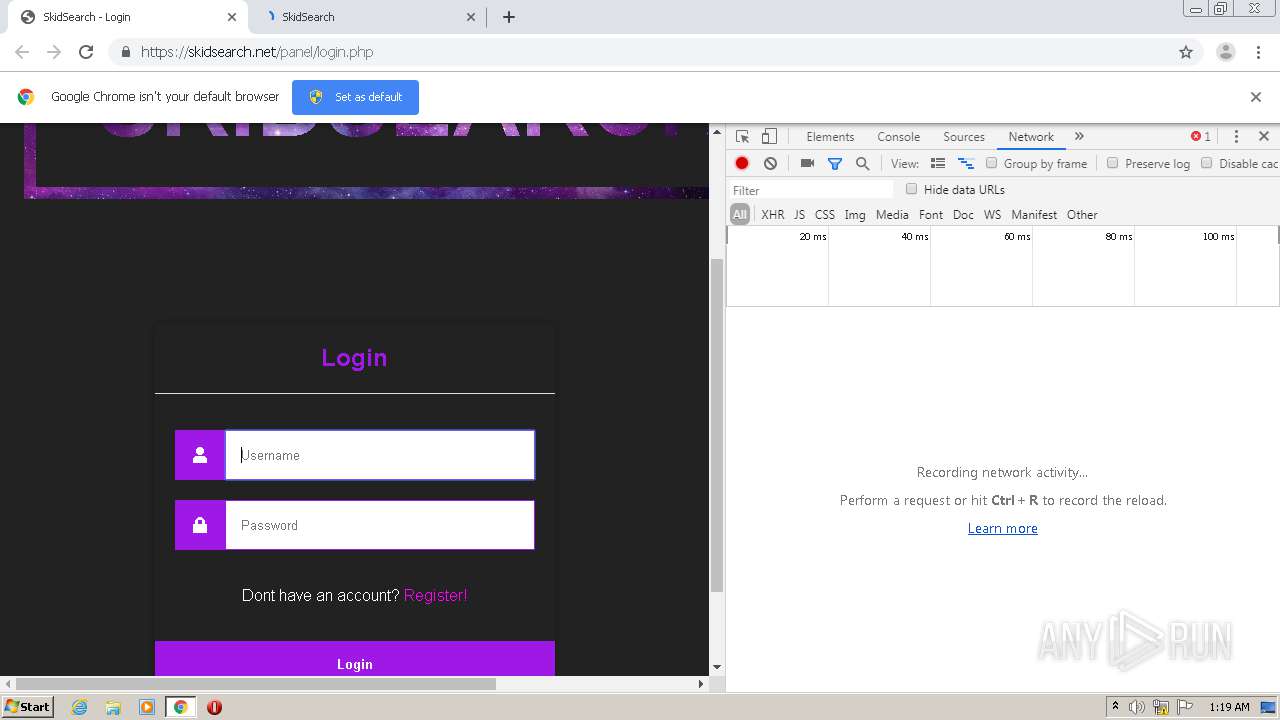Toggle the network filter funnel icon
This screenshot has height=720, width=1280.
(835, 163)
